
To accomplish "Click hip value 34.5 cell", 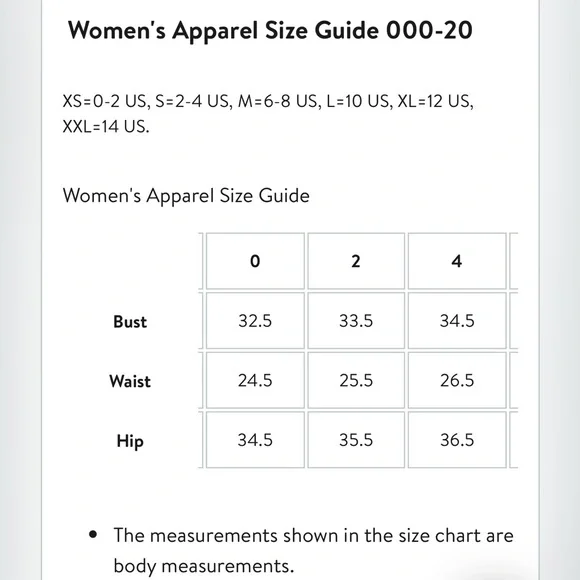I will [255, 440].
